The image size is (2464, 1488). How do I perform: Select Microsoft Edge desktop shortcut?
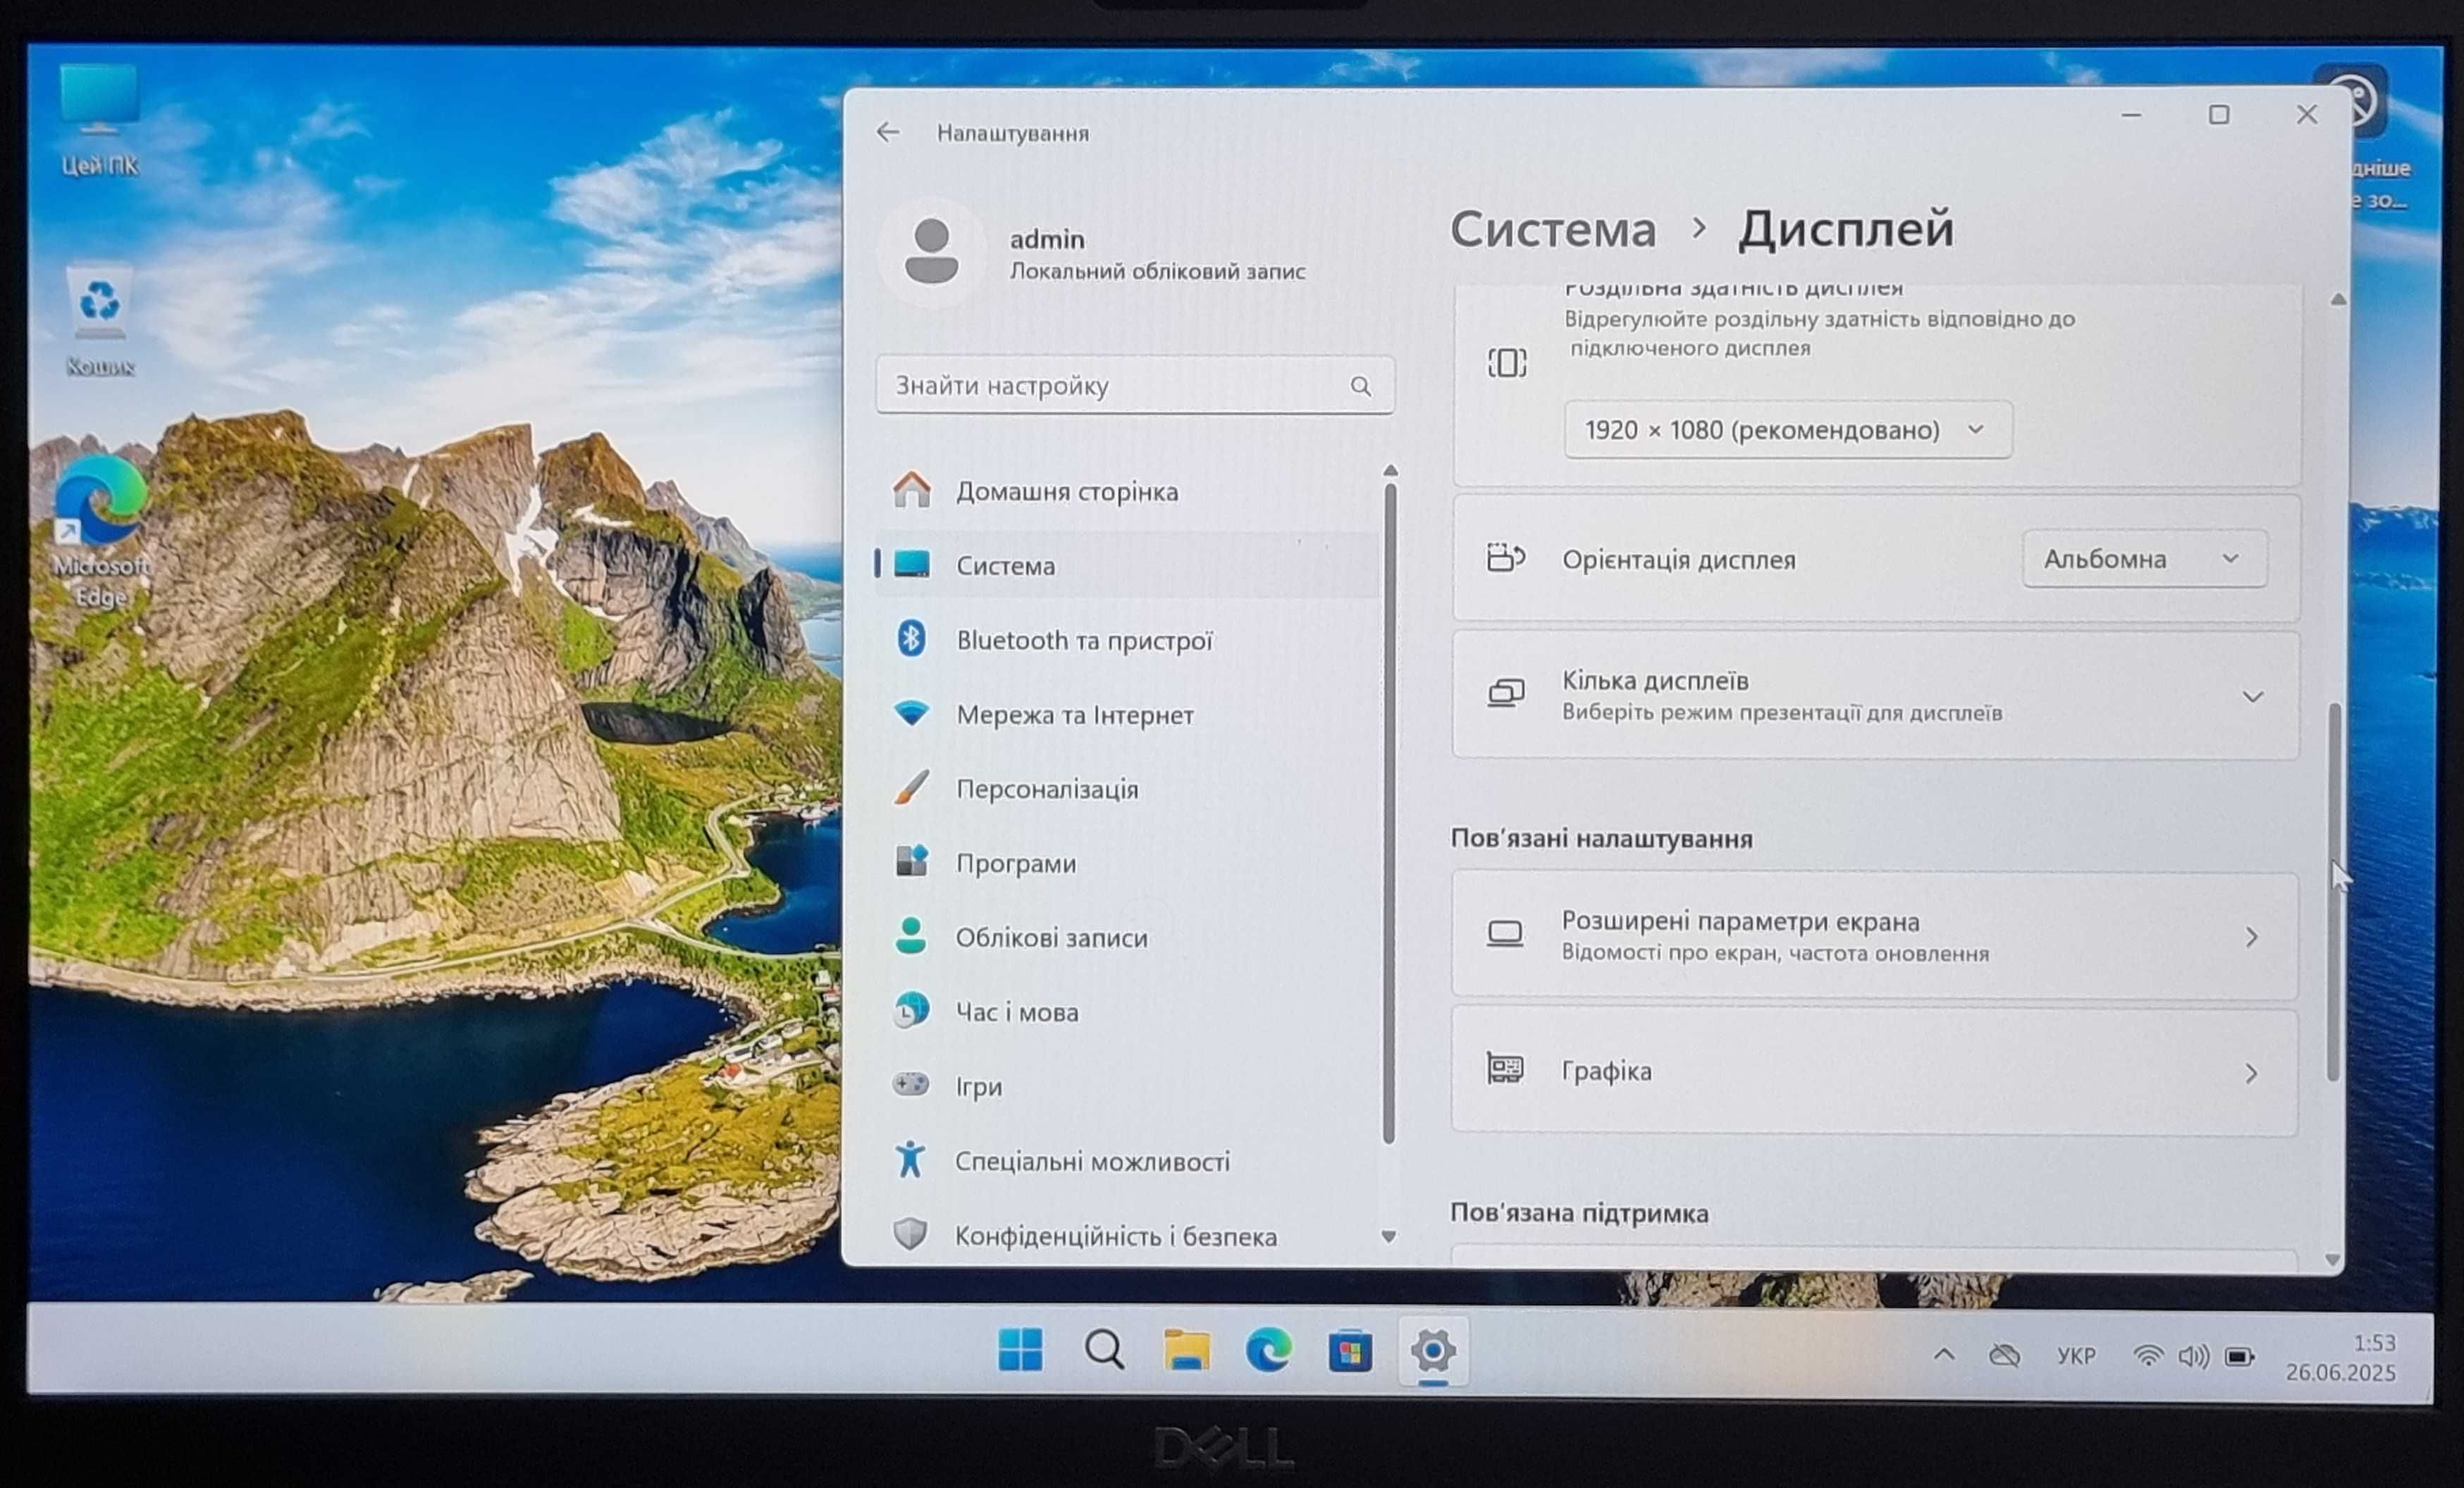[100, 532]
